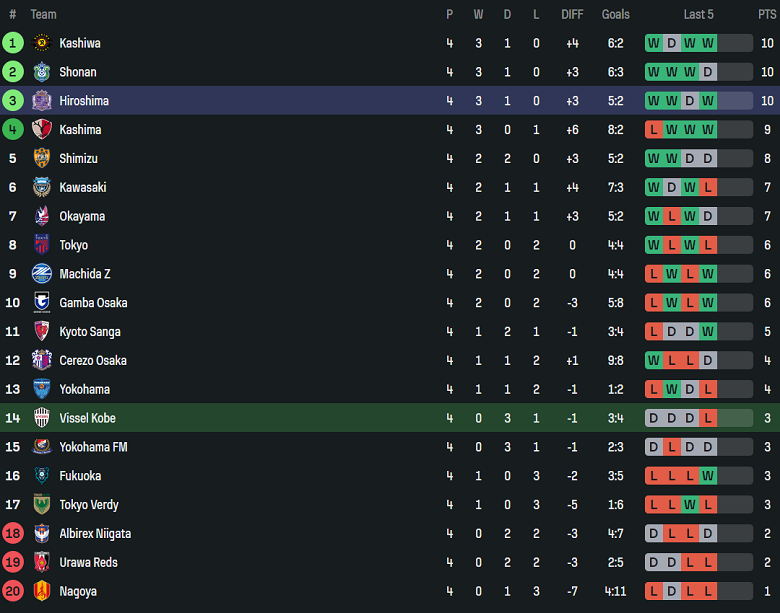Click Fukuoka's green W form result
This screenshot has height=613, width=780.
[708, 476]
